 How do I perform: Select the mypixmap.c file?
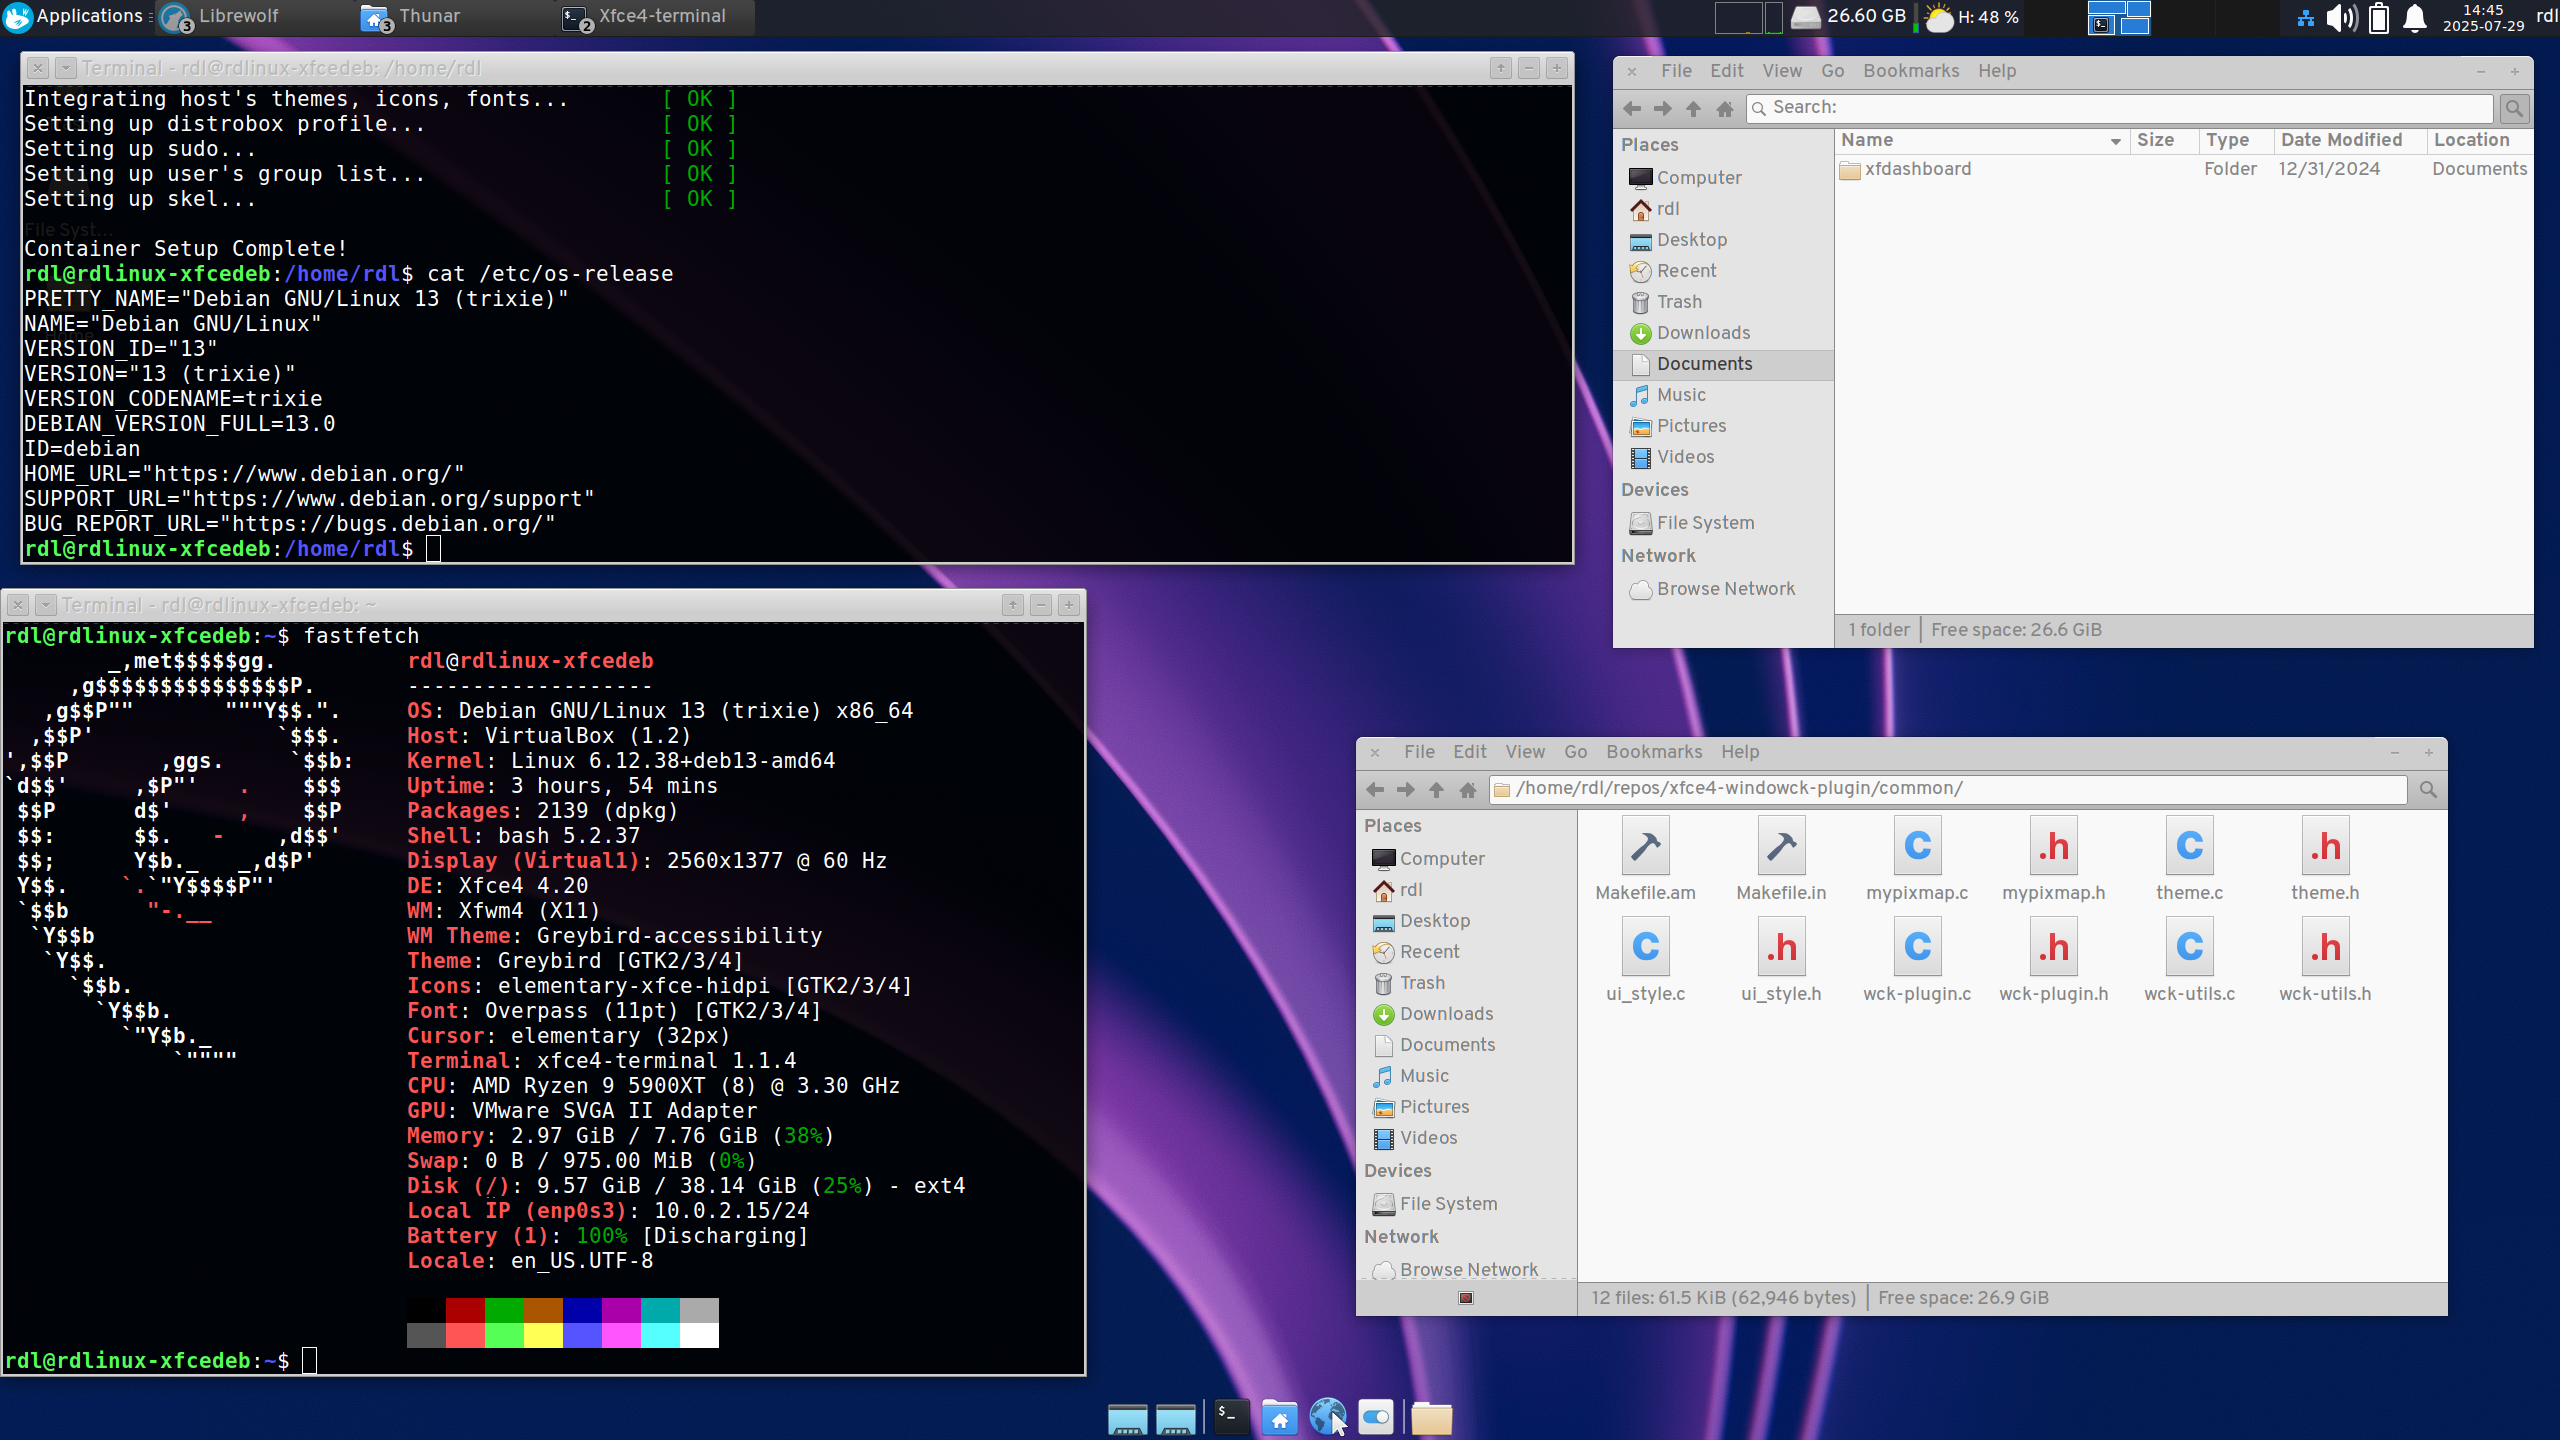(x=1917, y=860)
